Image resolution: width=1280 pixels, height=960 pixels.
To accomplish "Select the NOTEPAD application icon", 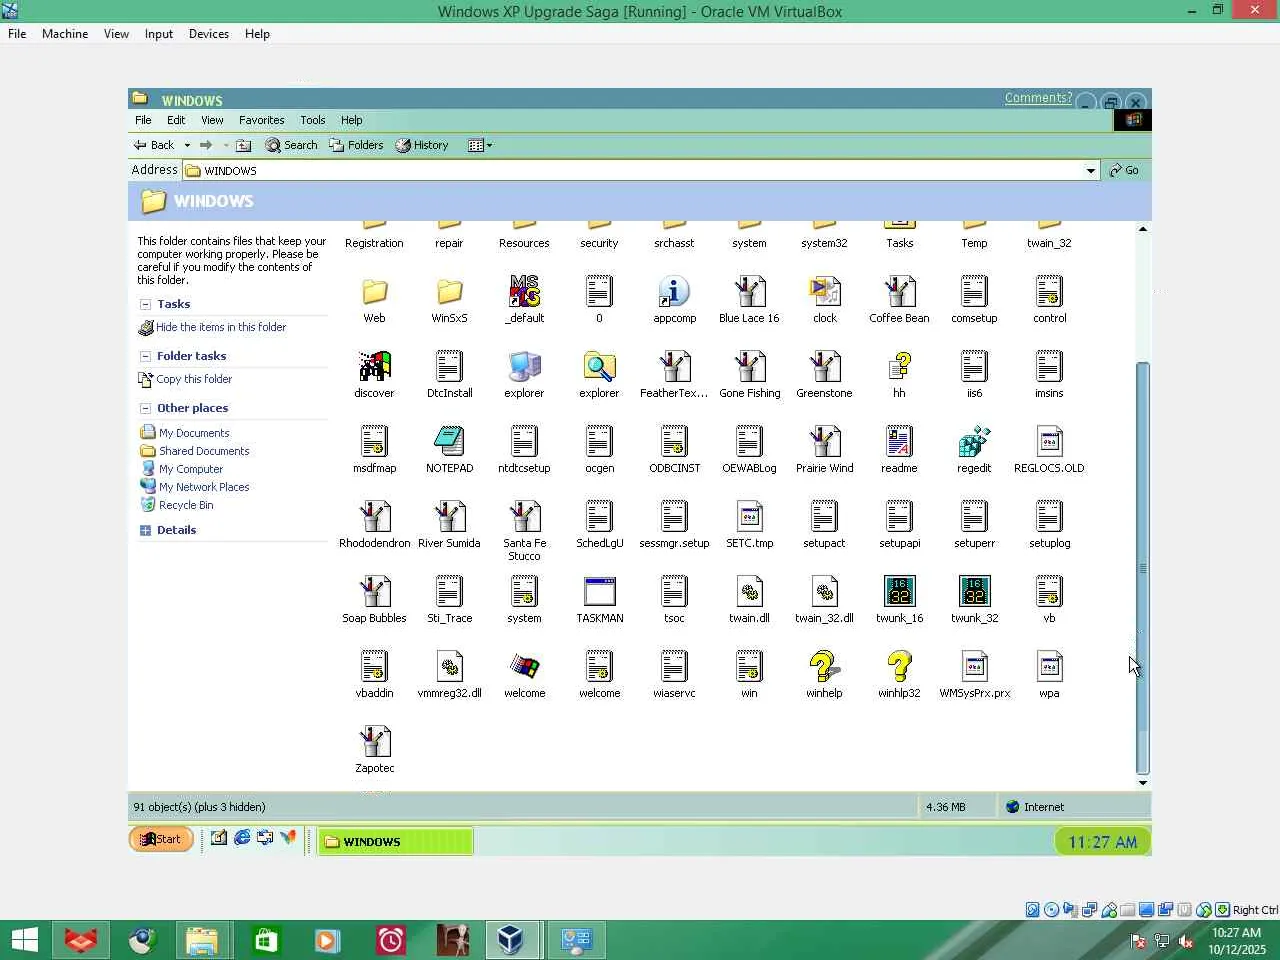I will [449, 441].
